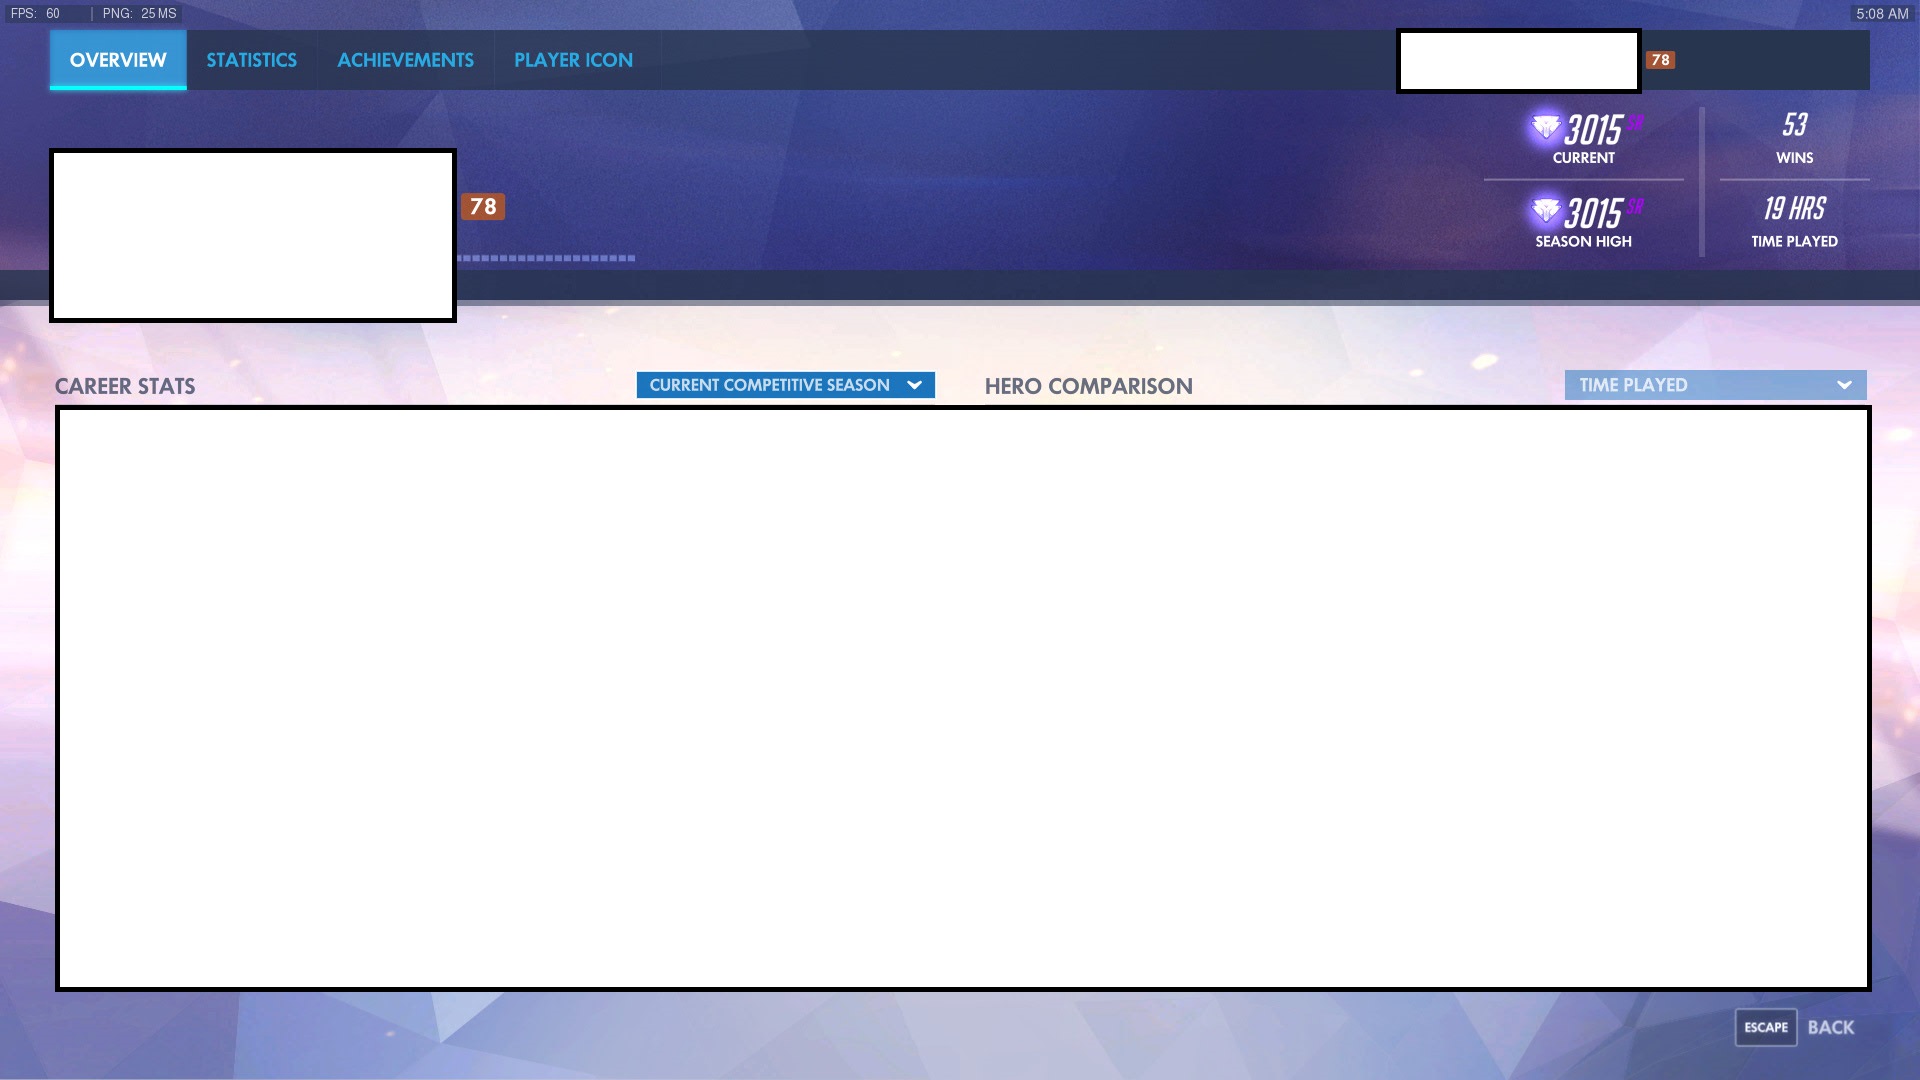Viewport: 1920px width, 1080px height.
Task: Click the small level 78 badge in top bar
Action: pos(1660,60)
